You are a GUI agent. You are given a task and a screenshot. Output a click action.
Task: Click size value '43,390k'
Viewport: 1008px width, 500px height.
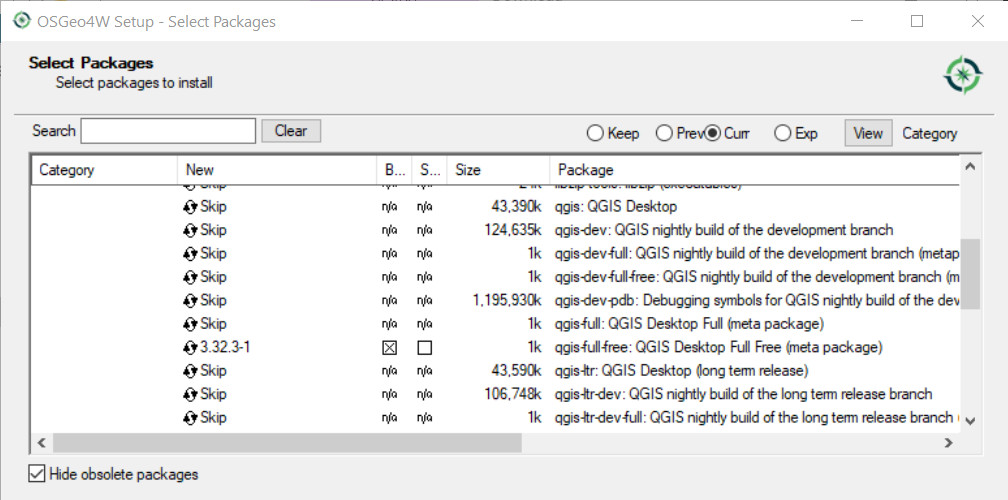[x=516, y=207]
